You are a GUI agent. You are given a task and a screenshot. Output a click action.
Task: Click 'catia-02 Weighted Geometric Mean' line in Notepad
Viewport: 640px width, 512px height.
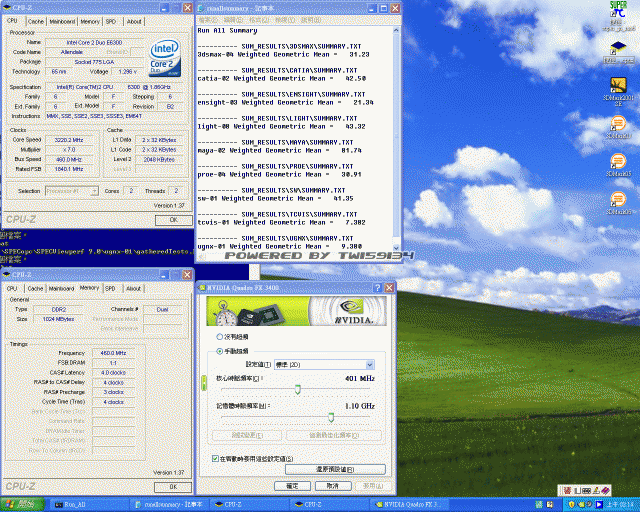(x=282, y=78)
